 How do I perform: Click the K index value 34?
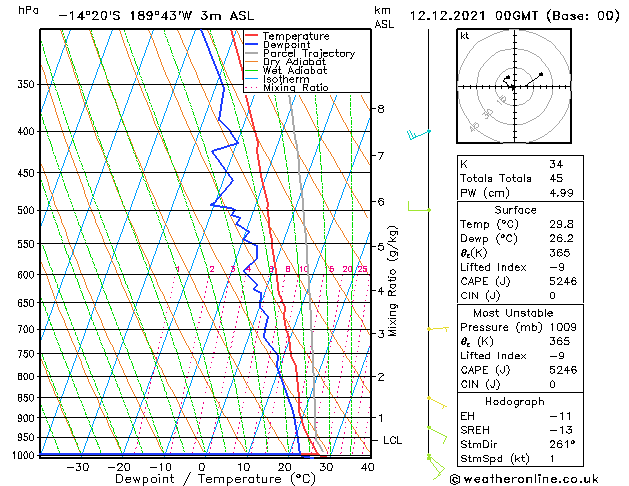556,164
